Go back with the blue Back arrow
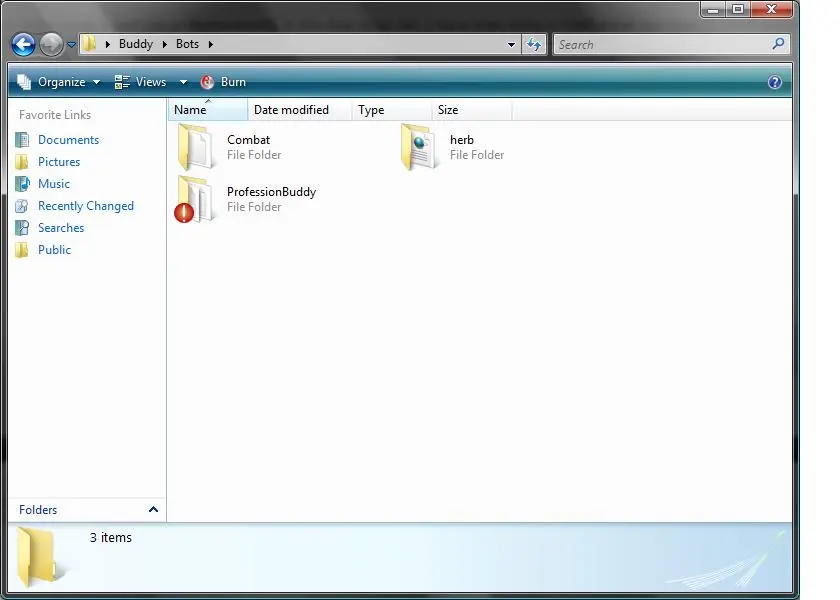Viewport: 840px width, 600px height. tap(24, 44)
